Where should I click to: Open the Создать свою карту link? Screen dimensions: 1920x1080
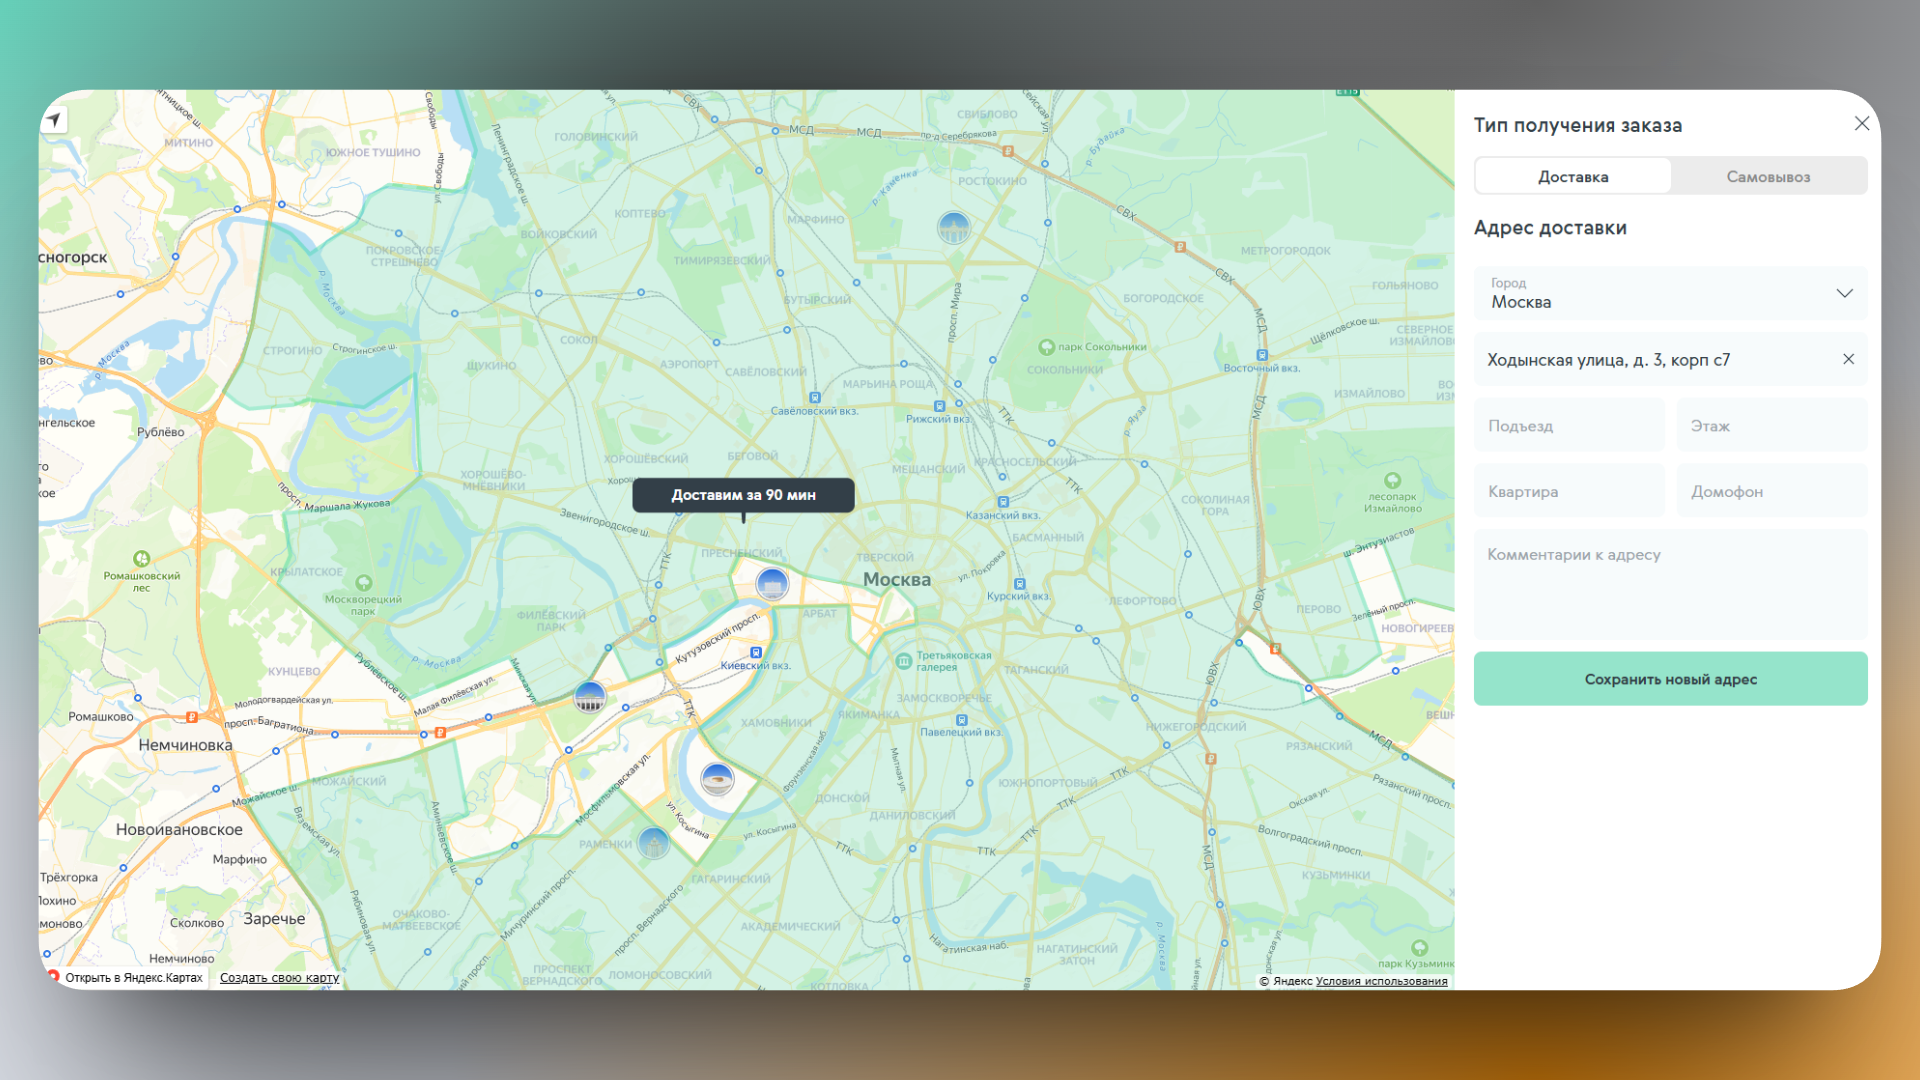click(279, 978)
